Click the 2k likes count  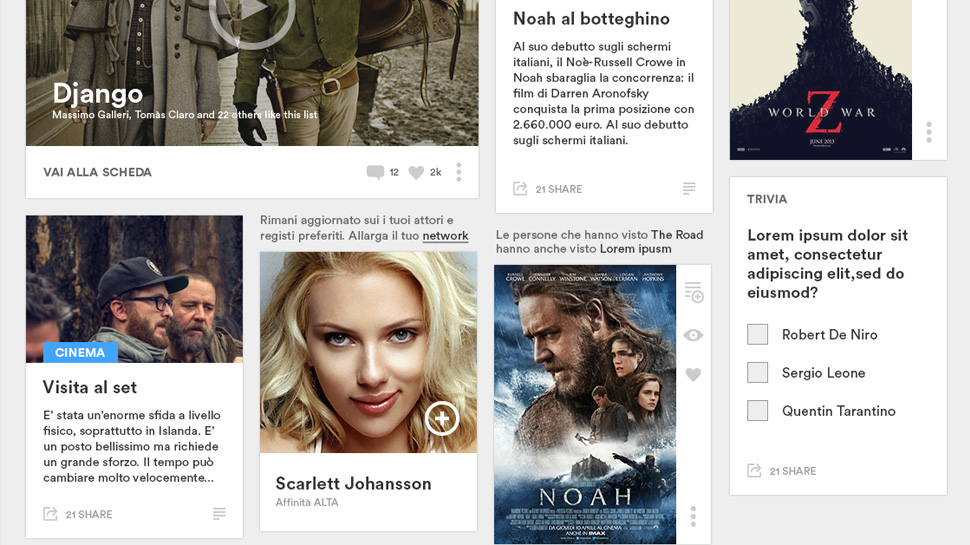pyautogui.click(x=436, y=172)
